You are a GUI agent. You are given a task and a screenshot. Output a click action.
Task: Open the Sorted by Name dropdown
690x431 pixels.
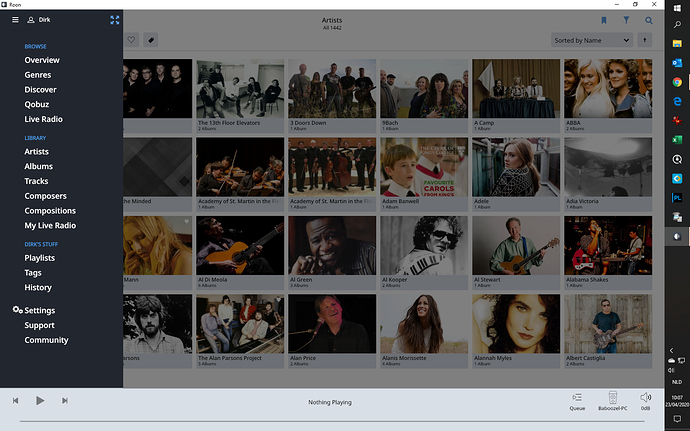[592, 40]
